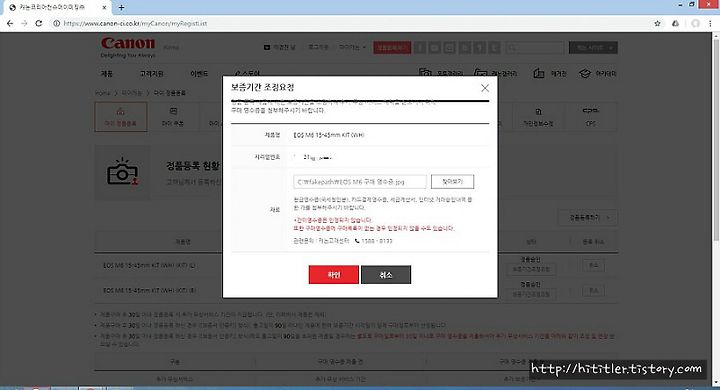Expand the family site dropdown

(593, 47)
